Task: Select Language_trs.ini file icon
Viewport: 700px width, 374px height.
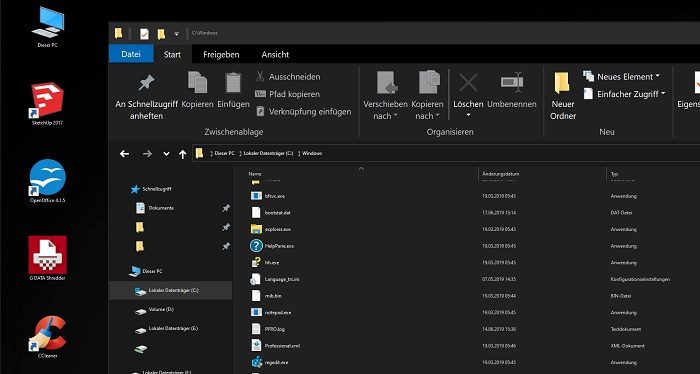Action: tap(255, 279)
